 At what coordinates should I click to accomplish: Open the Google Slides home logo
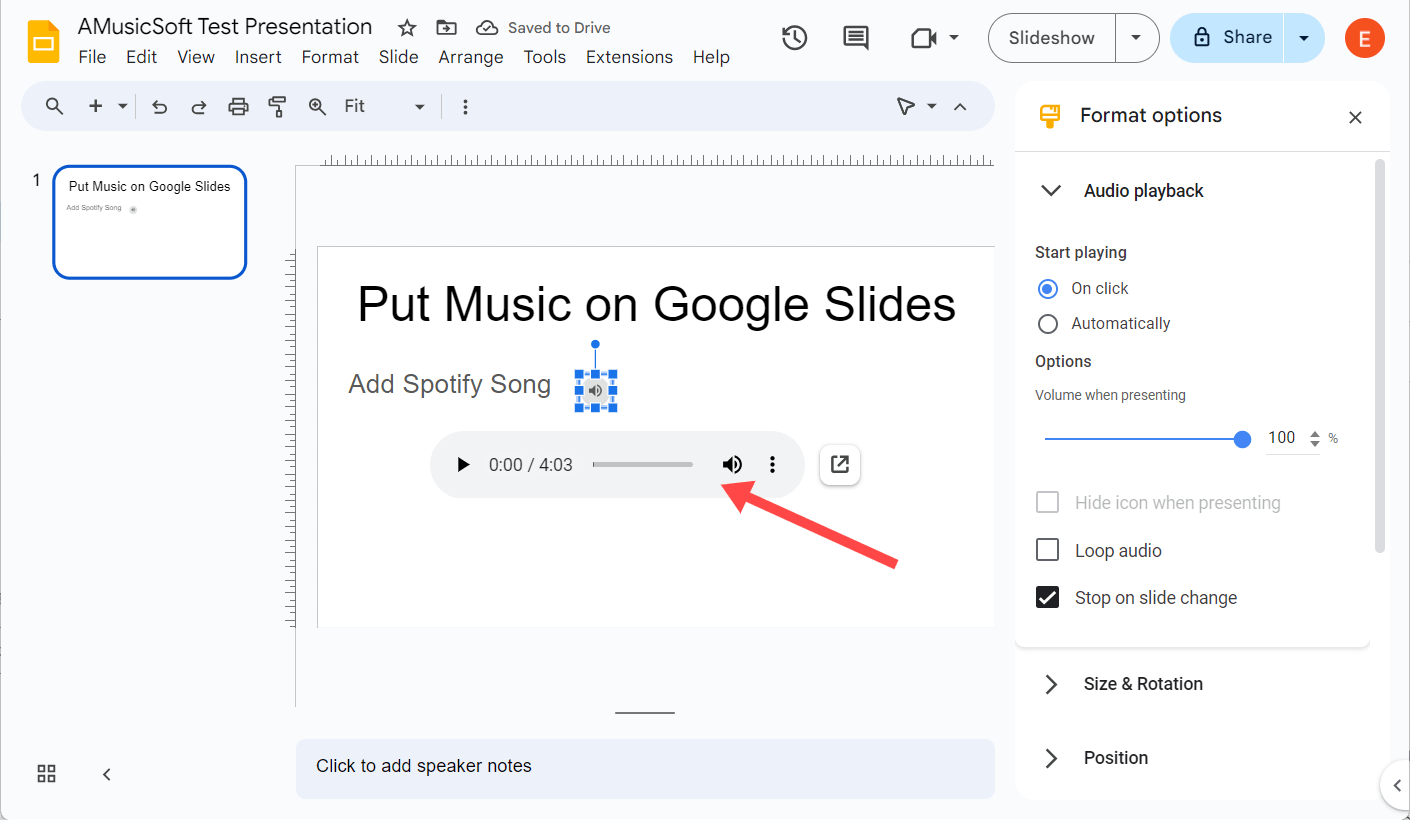pyautogui.click(x=44, y=42)
